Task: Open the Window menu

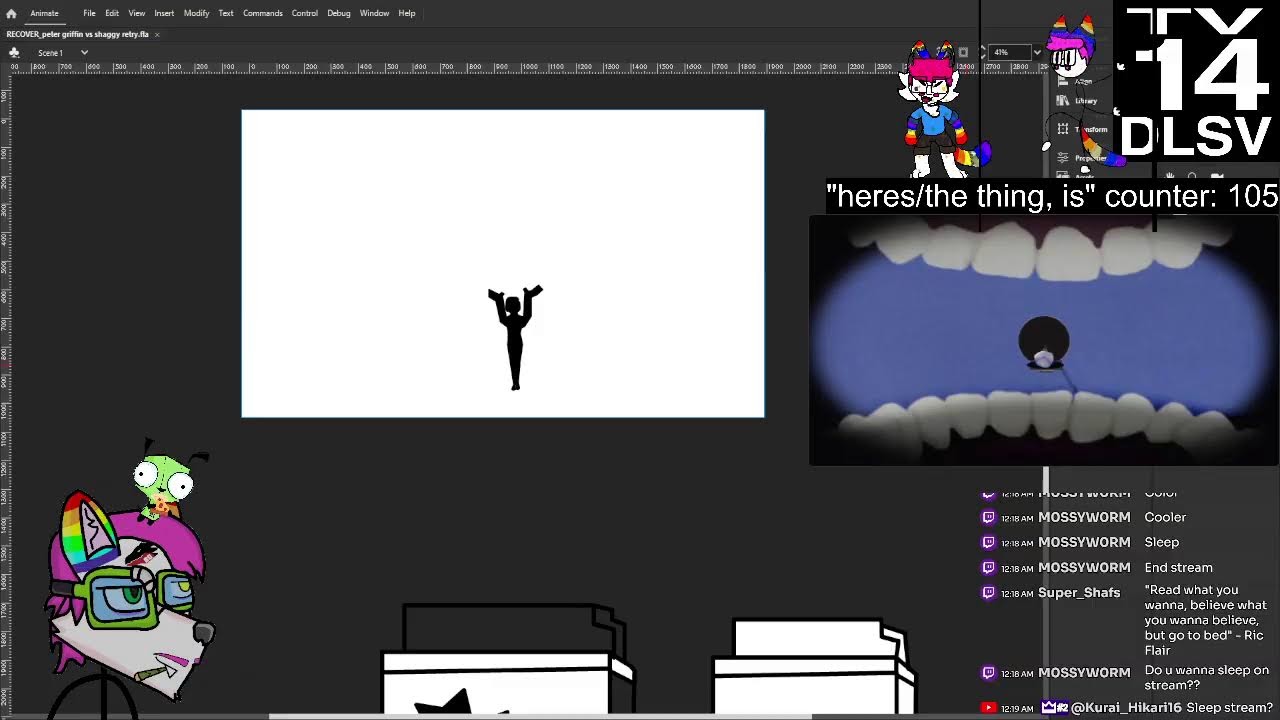Action: pos(374,13)
